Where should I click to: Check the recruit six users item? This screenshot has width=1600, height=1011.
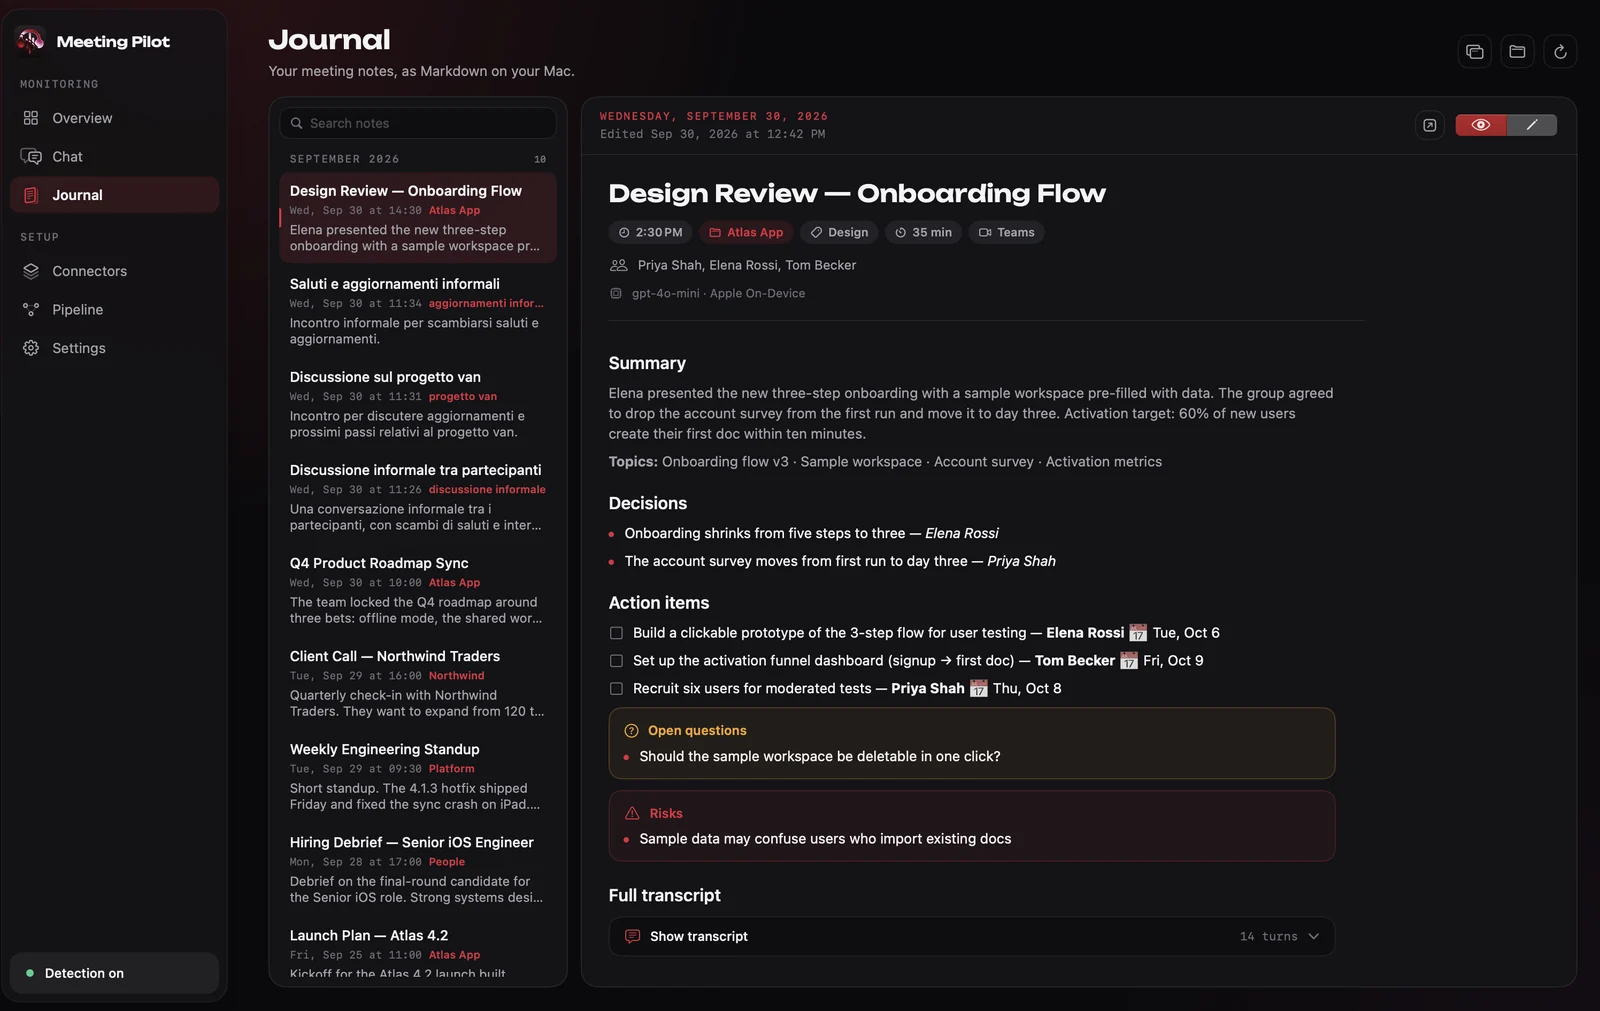[616, 689]
